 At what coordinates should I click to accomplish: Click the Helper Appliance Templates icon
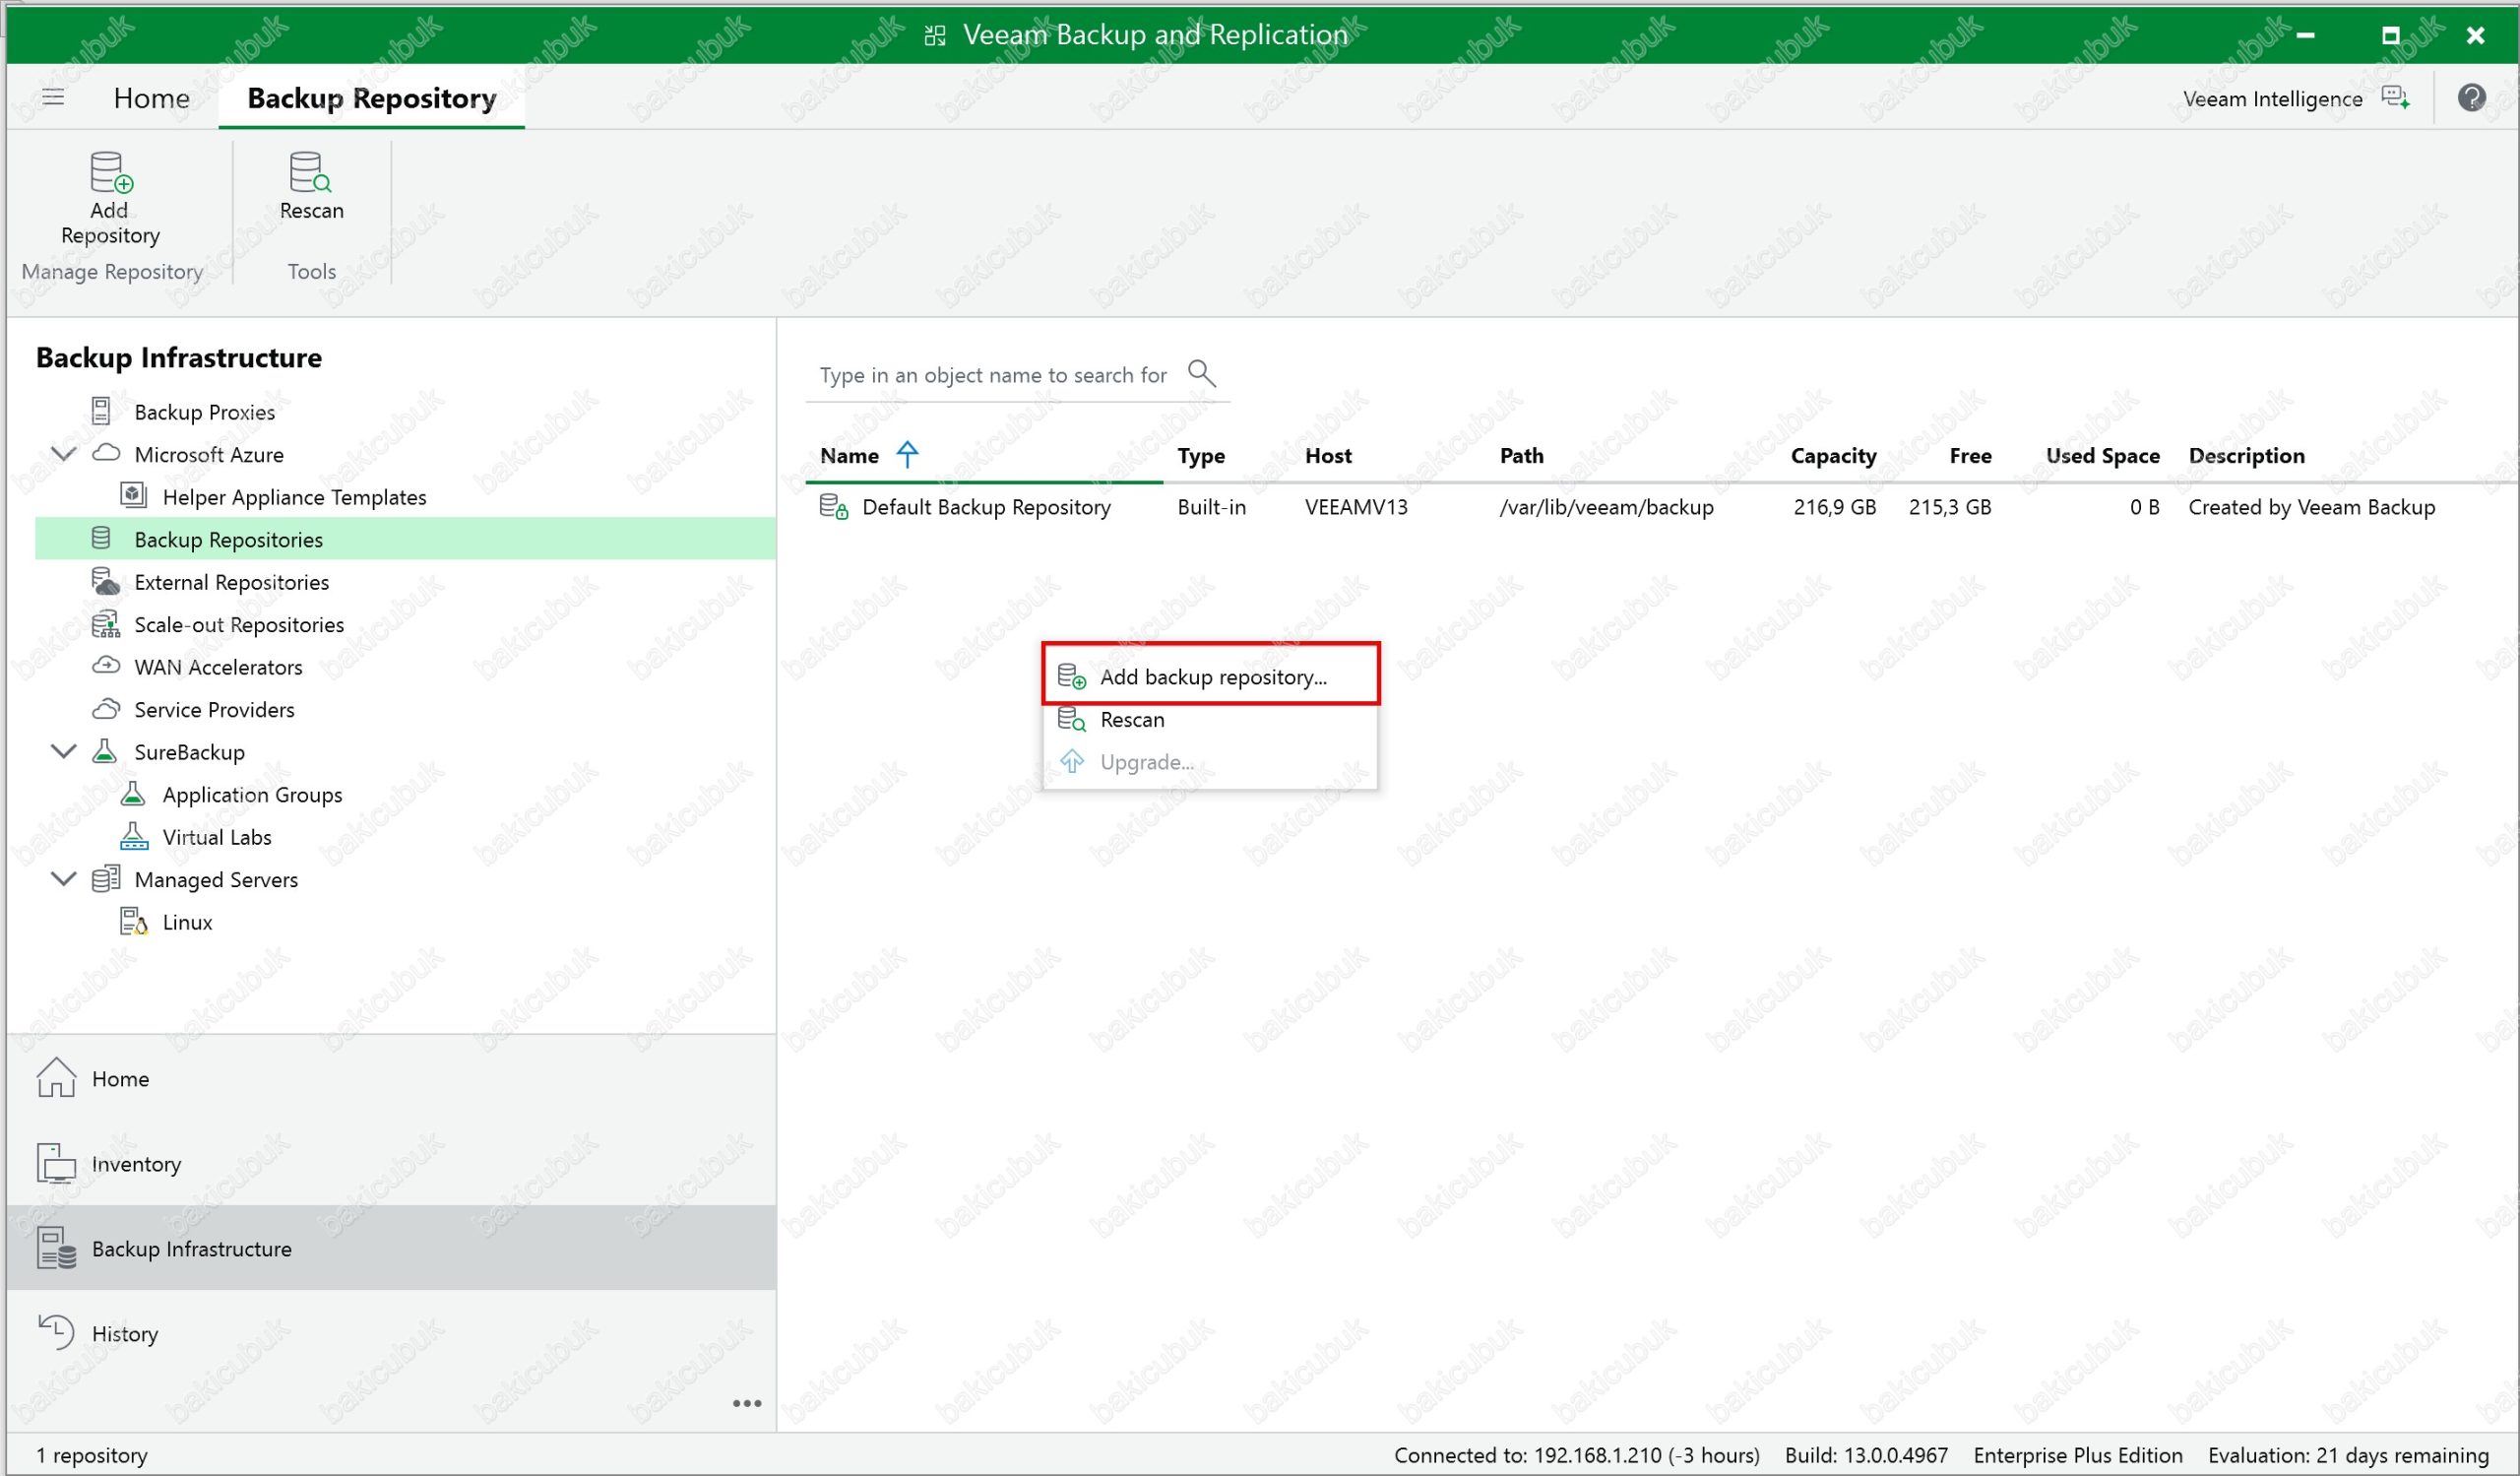pyautogui.click(x=133, y=495)
